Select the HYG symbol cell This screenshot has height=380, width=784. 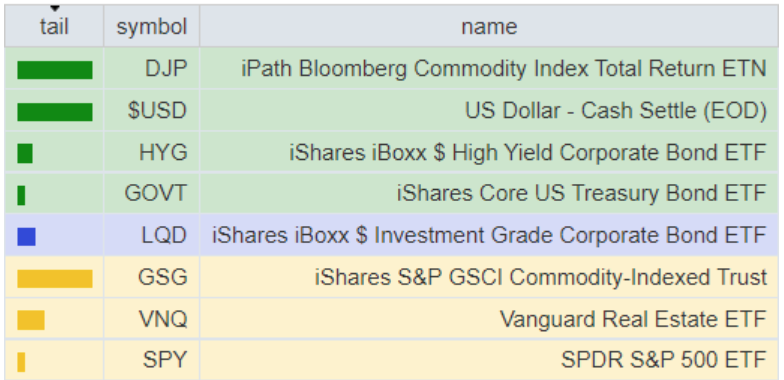pyautogui.click(x=152, y=152)
